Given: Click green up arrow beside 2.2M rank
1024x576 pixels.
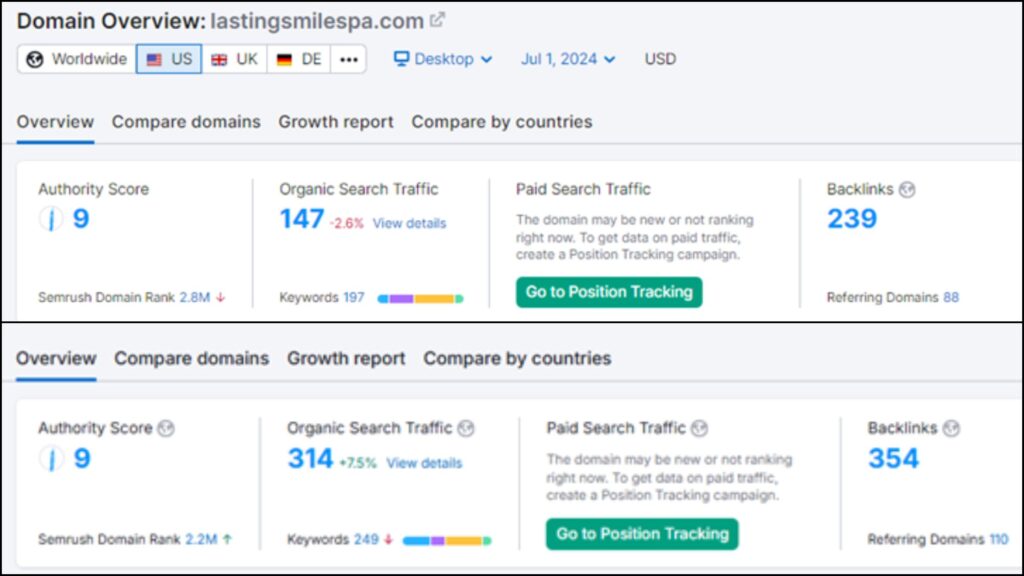Looking at the screenshot, I should 227,539.
